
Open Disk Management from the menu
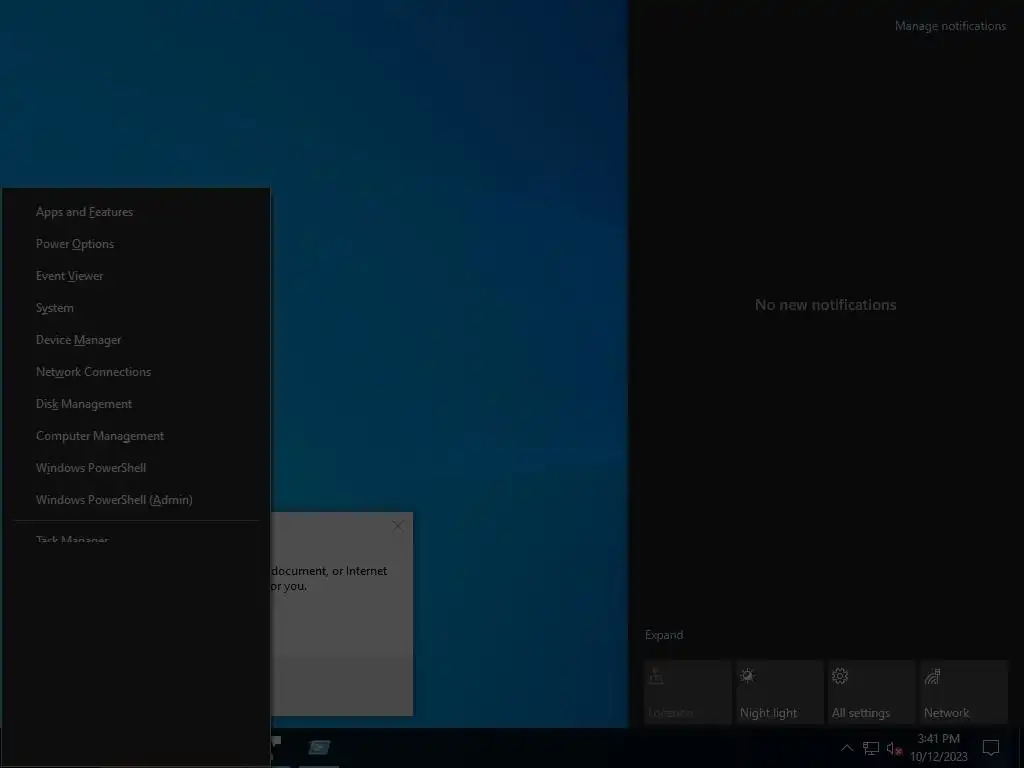[136, 404]
